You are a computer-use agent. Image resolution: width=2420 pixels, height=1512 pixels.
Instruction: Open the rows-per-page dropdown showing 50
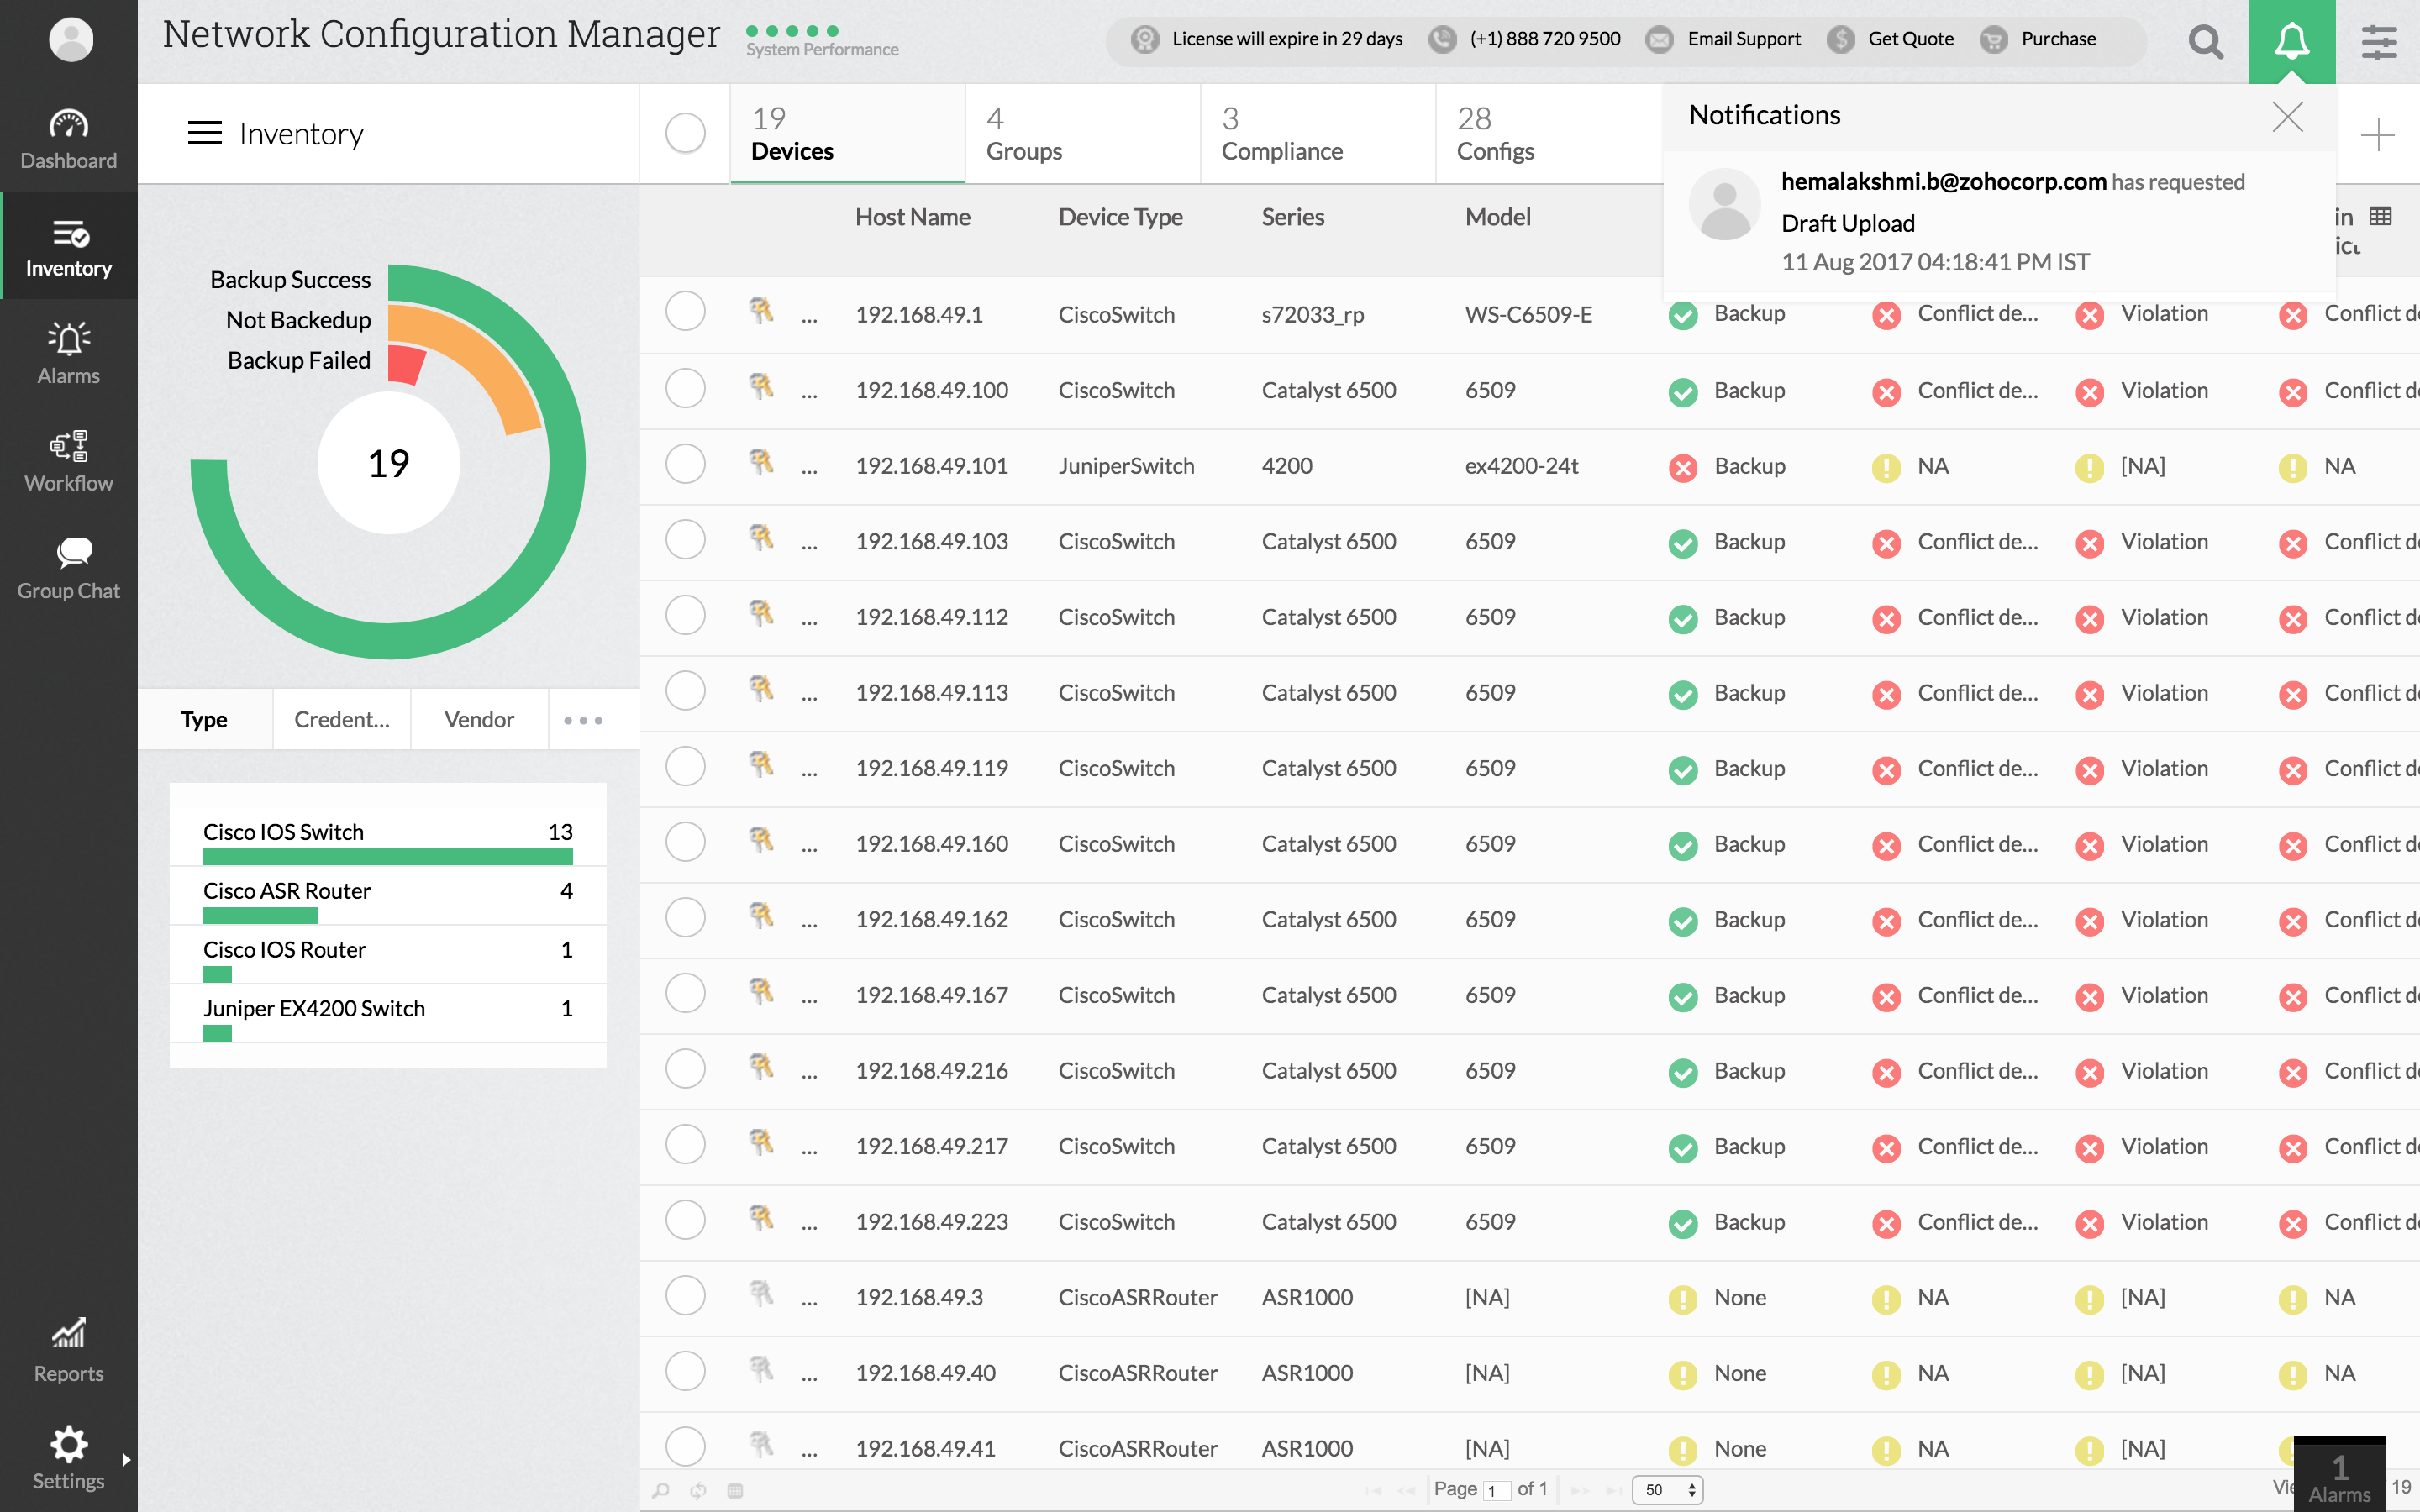(1667, 1489)
